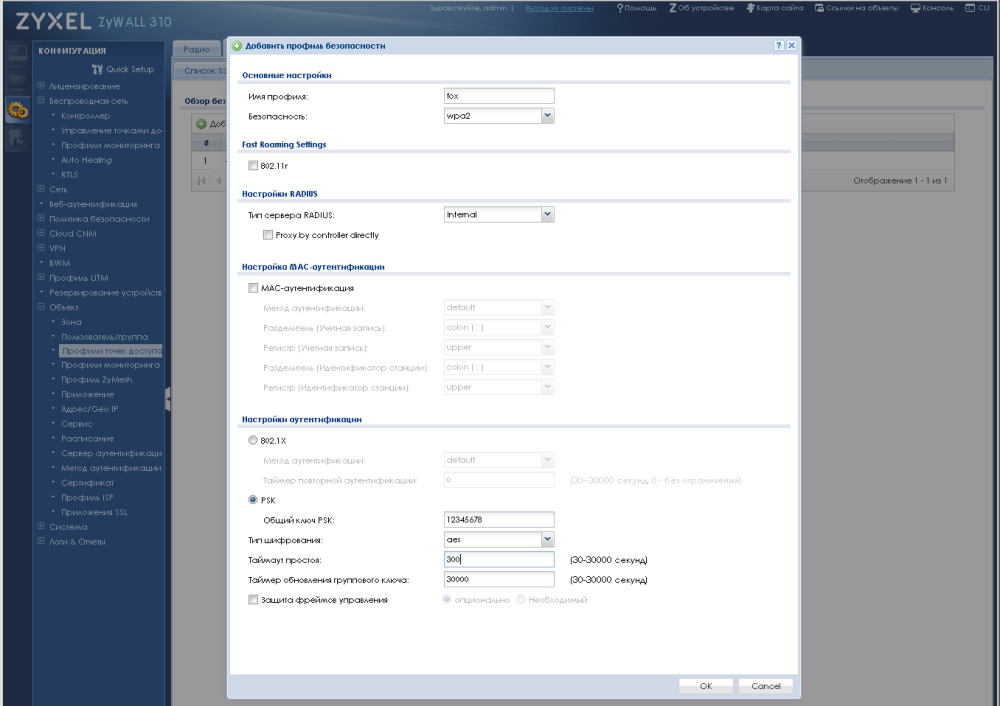Image resolution: width=1000 pixels, height=706 pixels.
Task: Click the idle timeout field showing 300
Action: (499, 559)
